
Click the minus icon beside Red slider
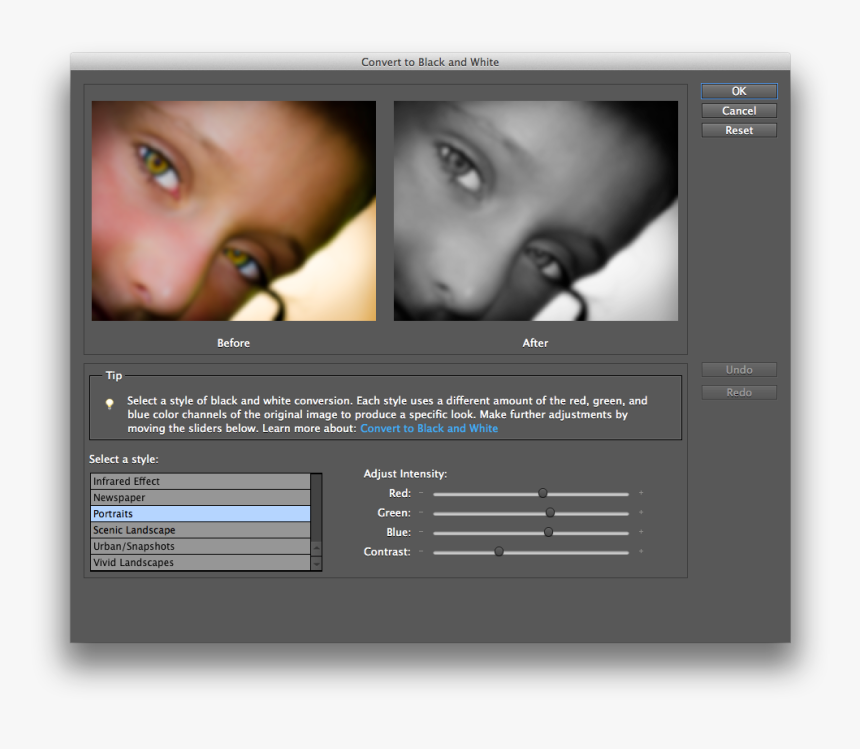click(421, 493)
